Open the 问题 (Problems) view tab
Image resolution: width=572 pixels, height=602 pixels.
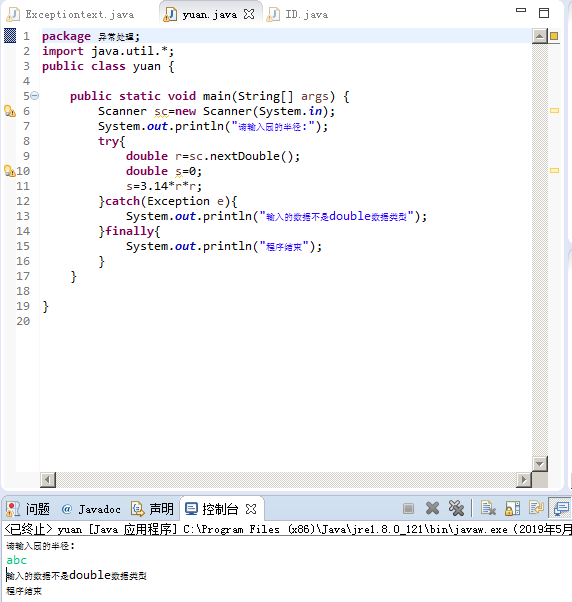28,509
